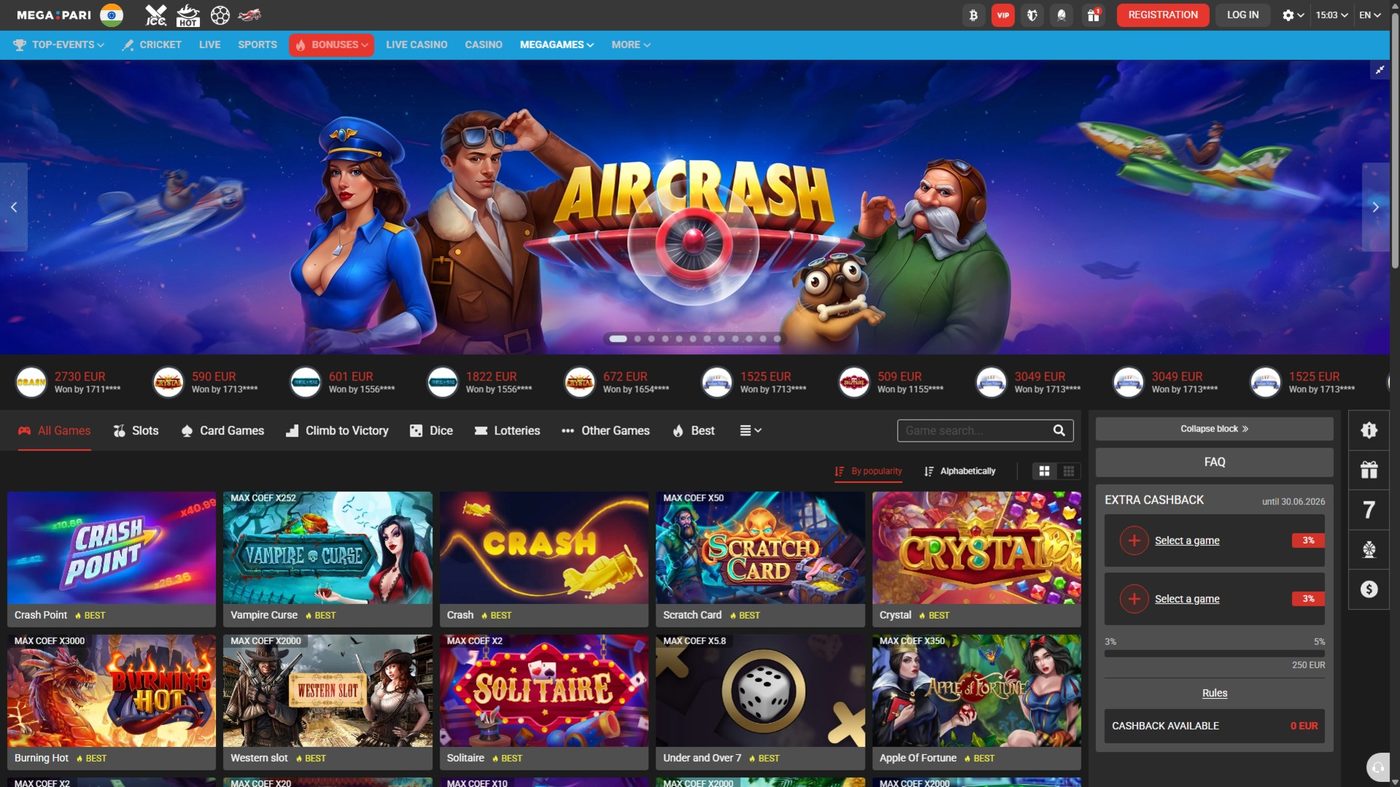This screenshot has height=787, width=1400.
Task: Open the Vampire Curse game thumbnail
Action: pos(328,548)
